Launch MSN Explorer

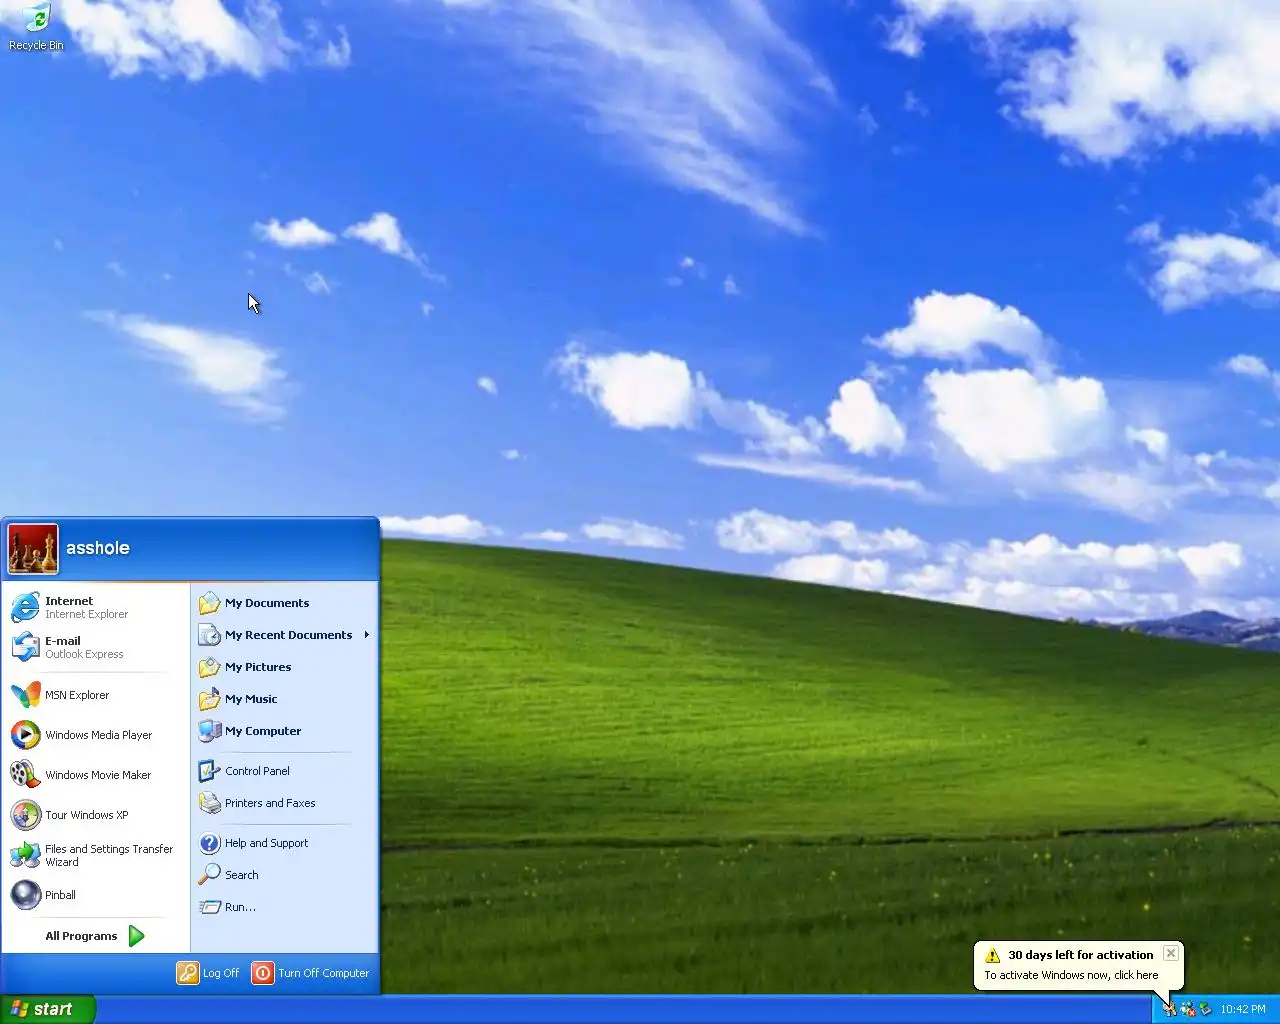96,695
